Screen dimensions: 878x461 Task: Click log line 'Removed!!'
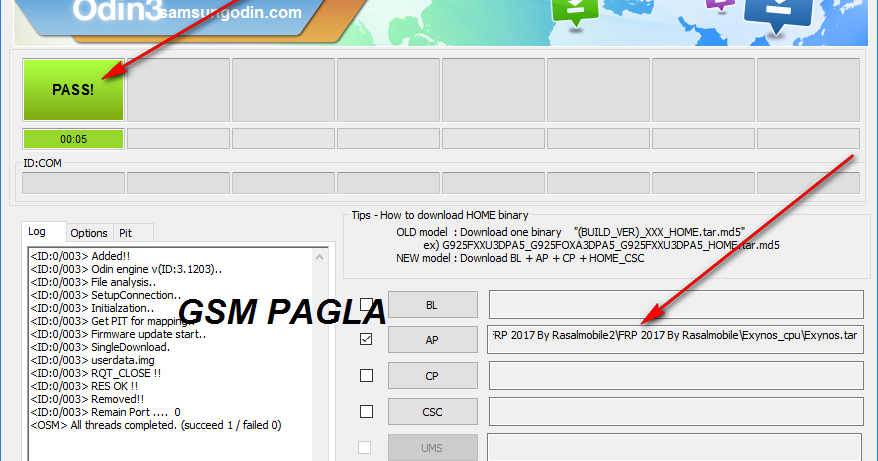coord(87,399)
